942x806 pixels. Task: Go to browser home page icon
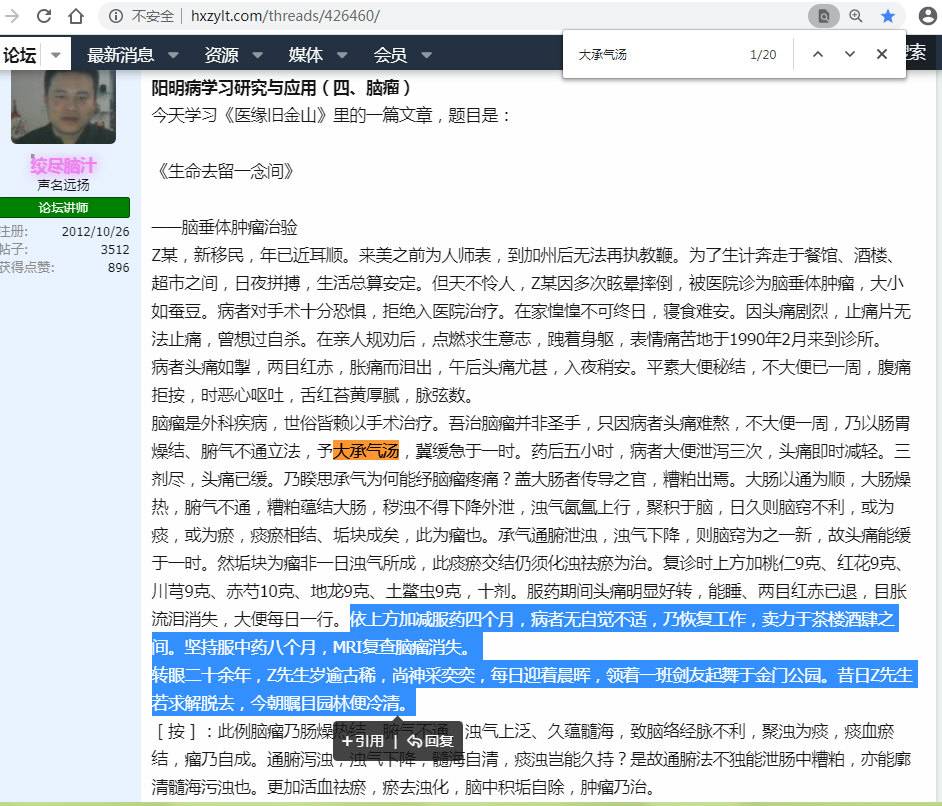pos(76,16)
